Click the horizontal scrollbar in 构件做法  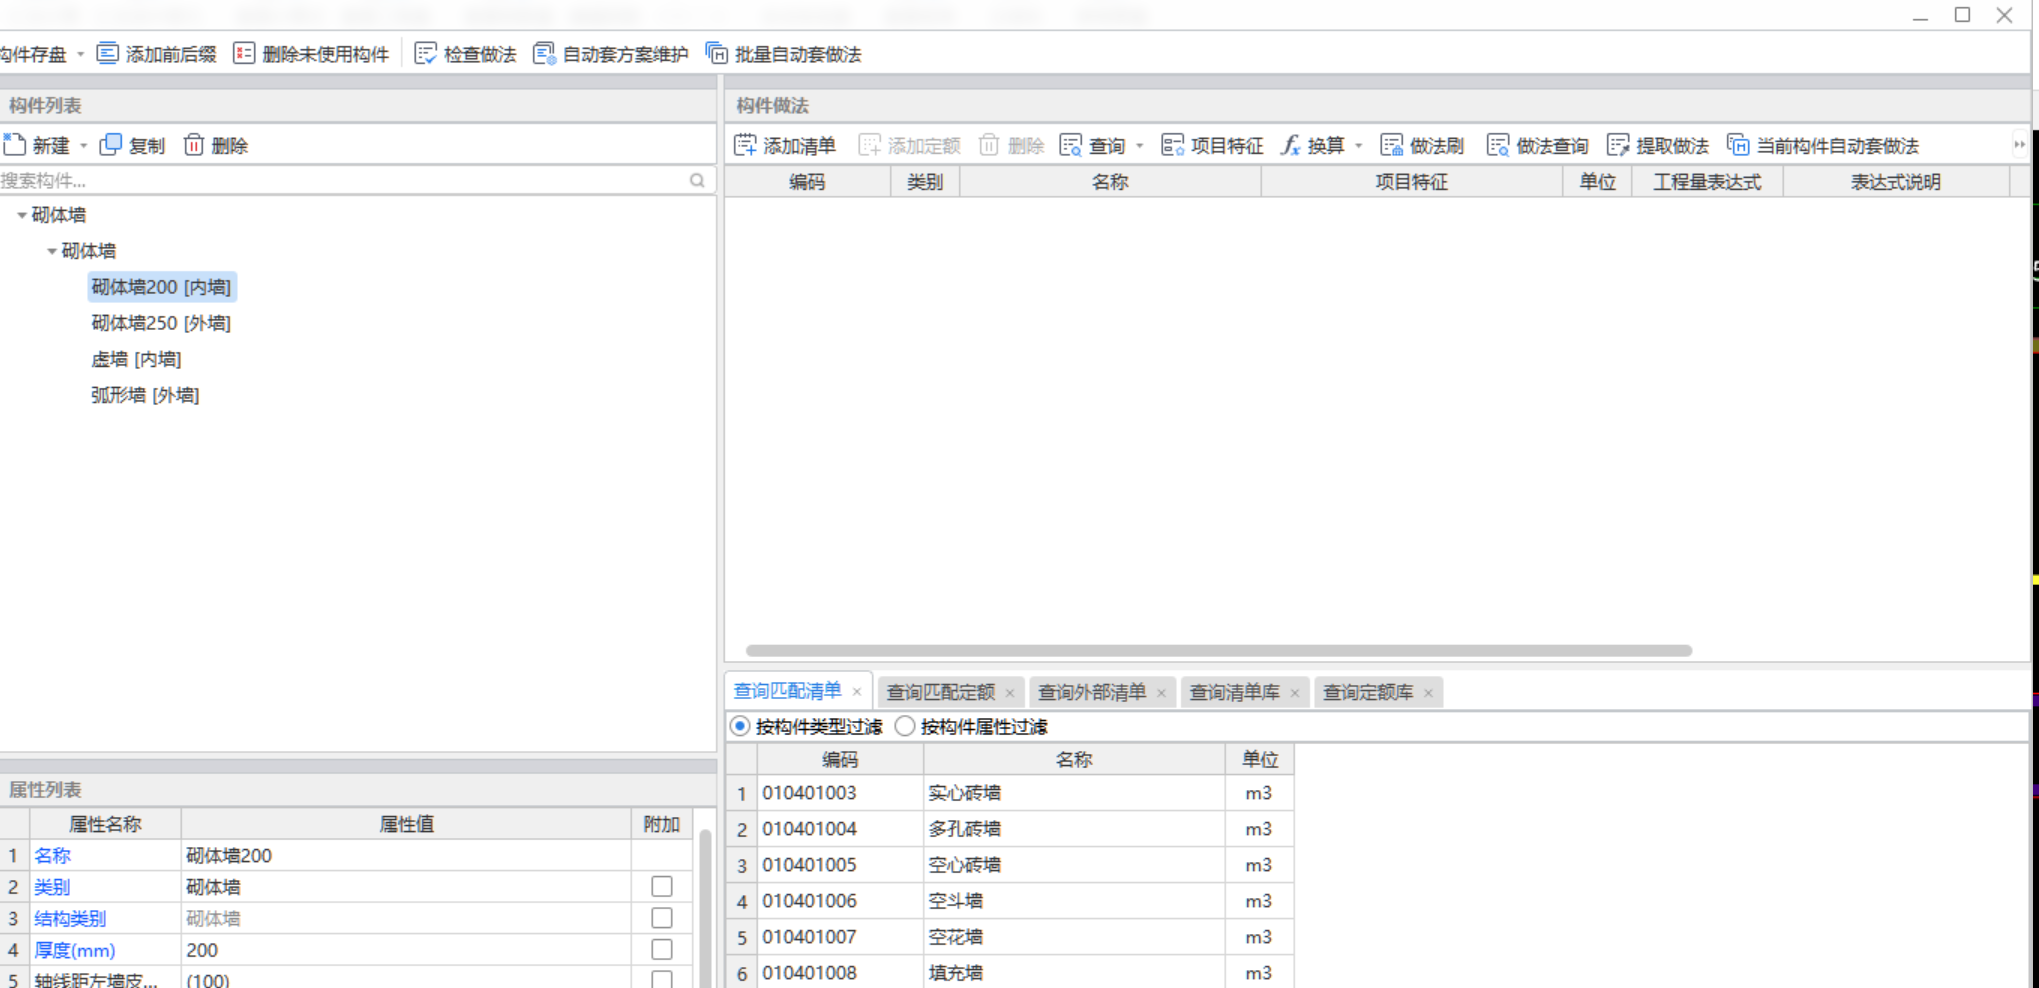coord(1218,650)
